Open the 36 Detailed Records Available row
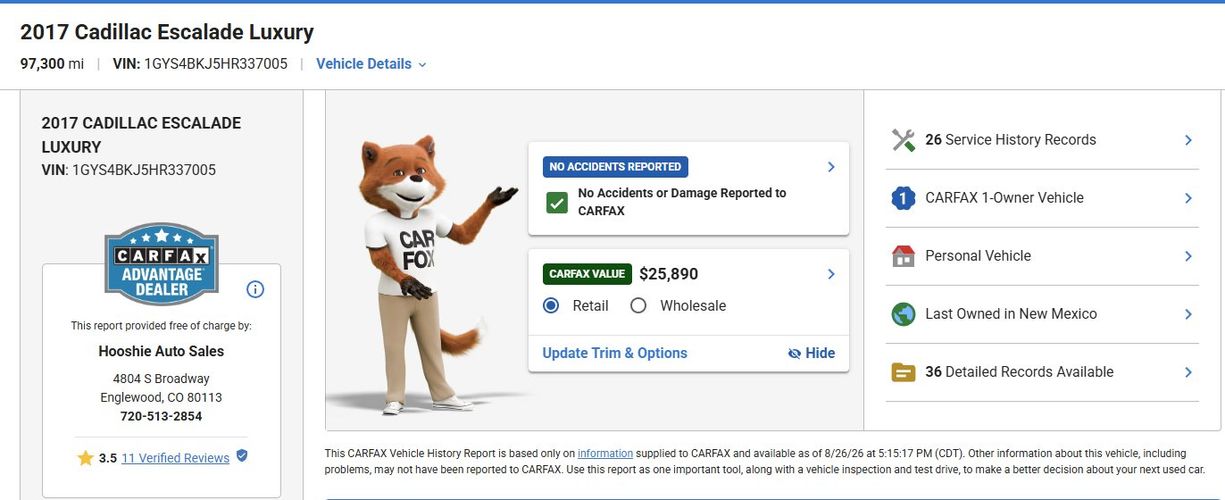 point(1042,372)
